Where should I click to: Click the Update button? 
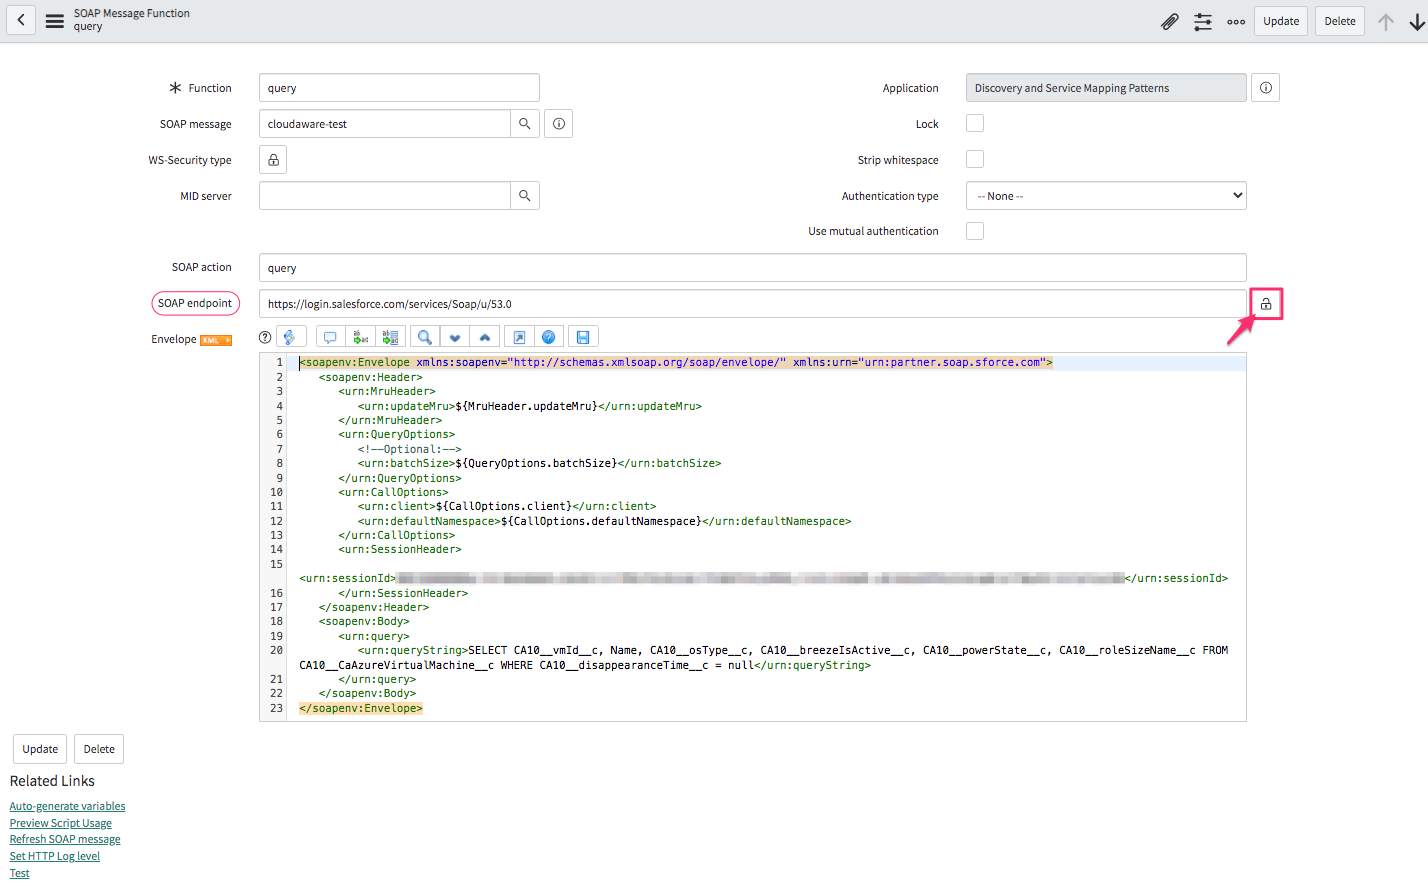click(x=1280, y=20)
